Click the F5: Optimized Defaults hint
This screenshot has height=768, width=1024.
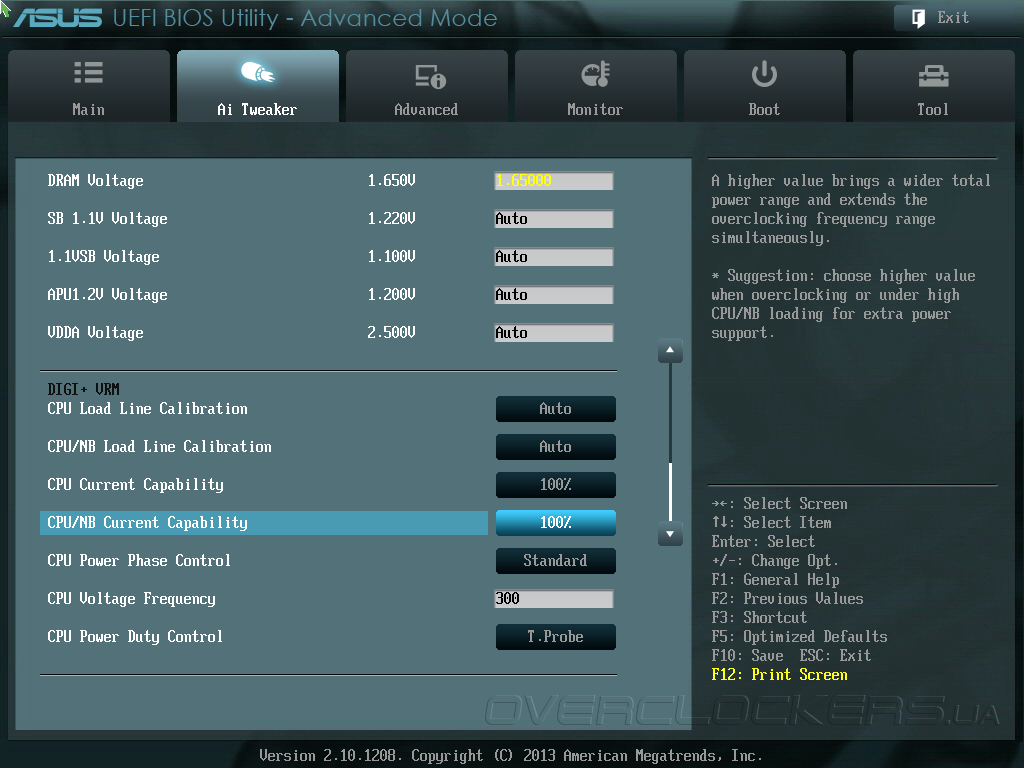799,637
